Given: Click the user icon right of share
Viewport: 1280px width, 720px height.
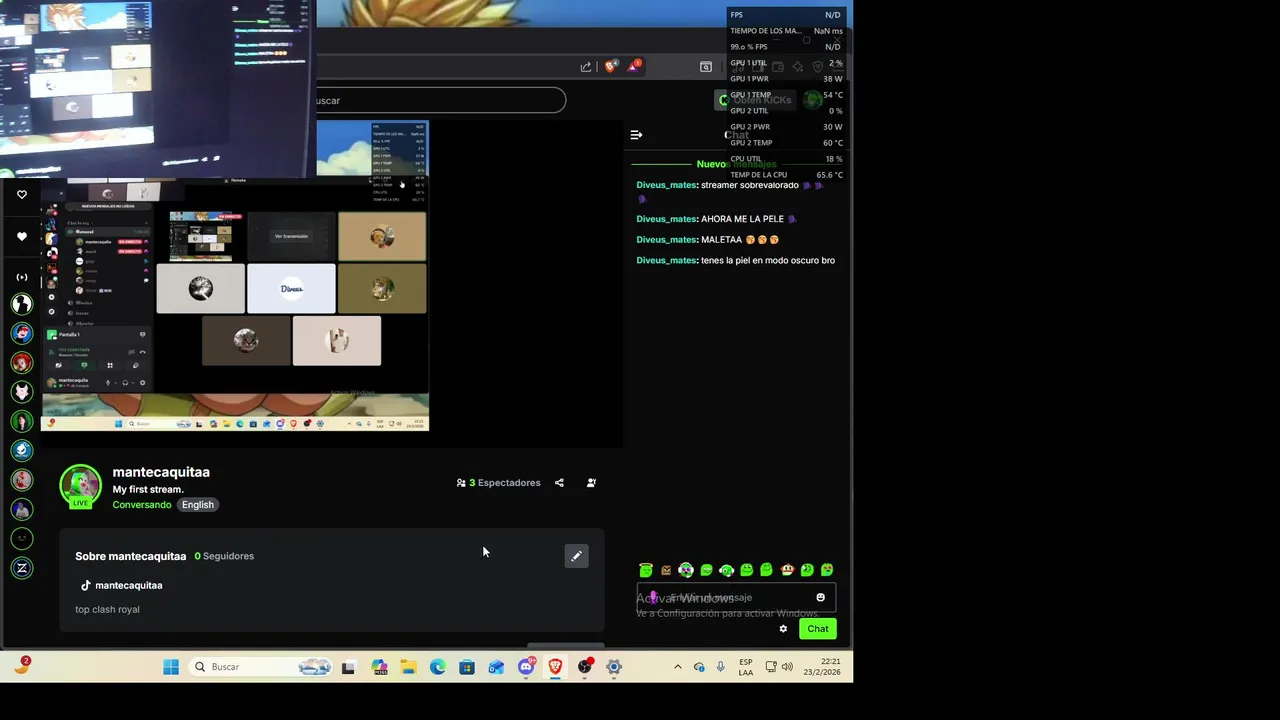Looking at the screenshot, I should tap(591, 483).
